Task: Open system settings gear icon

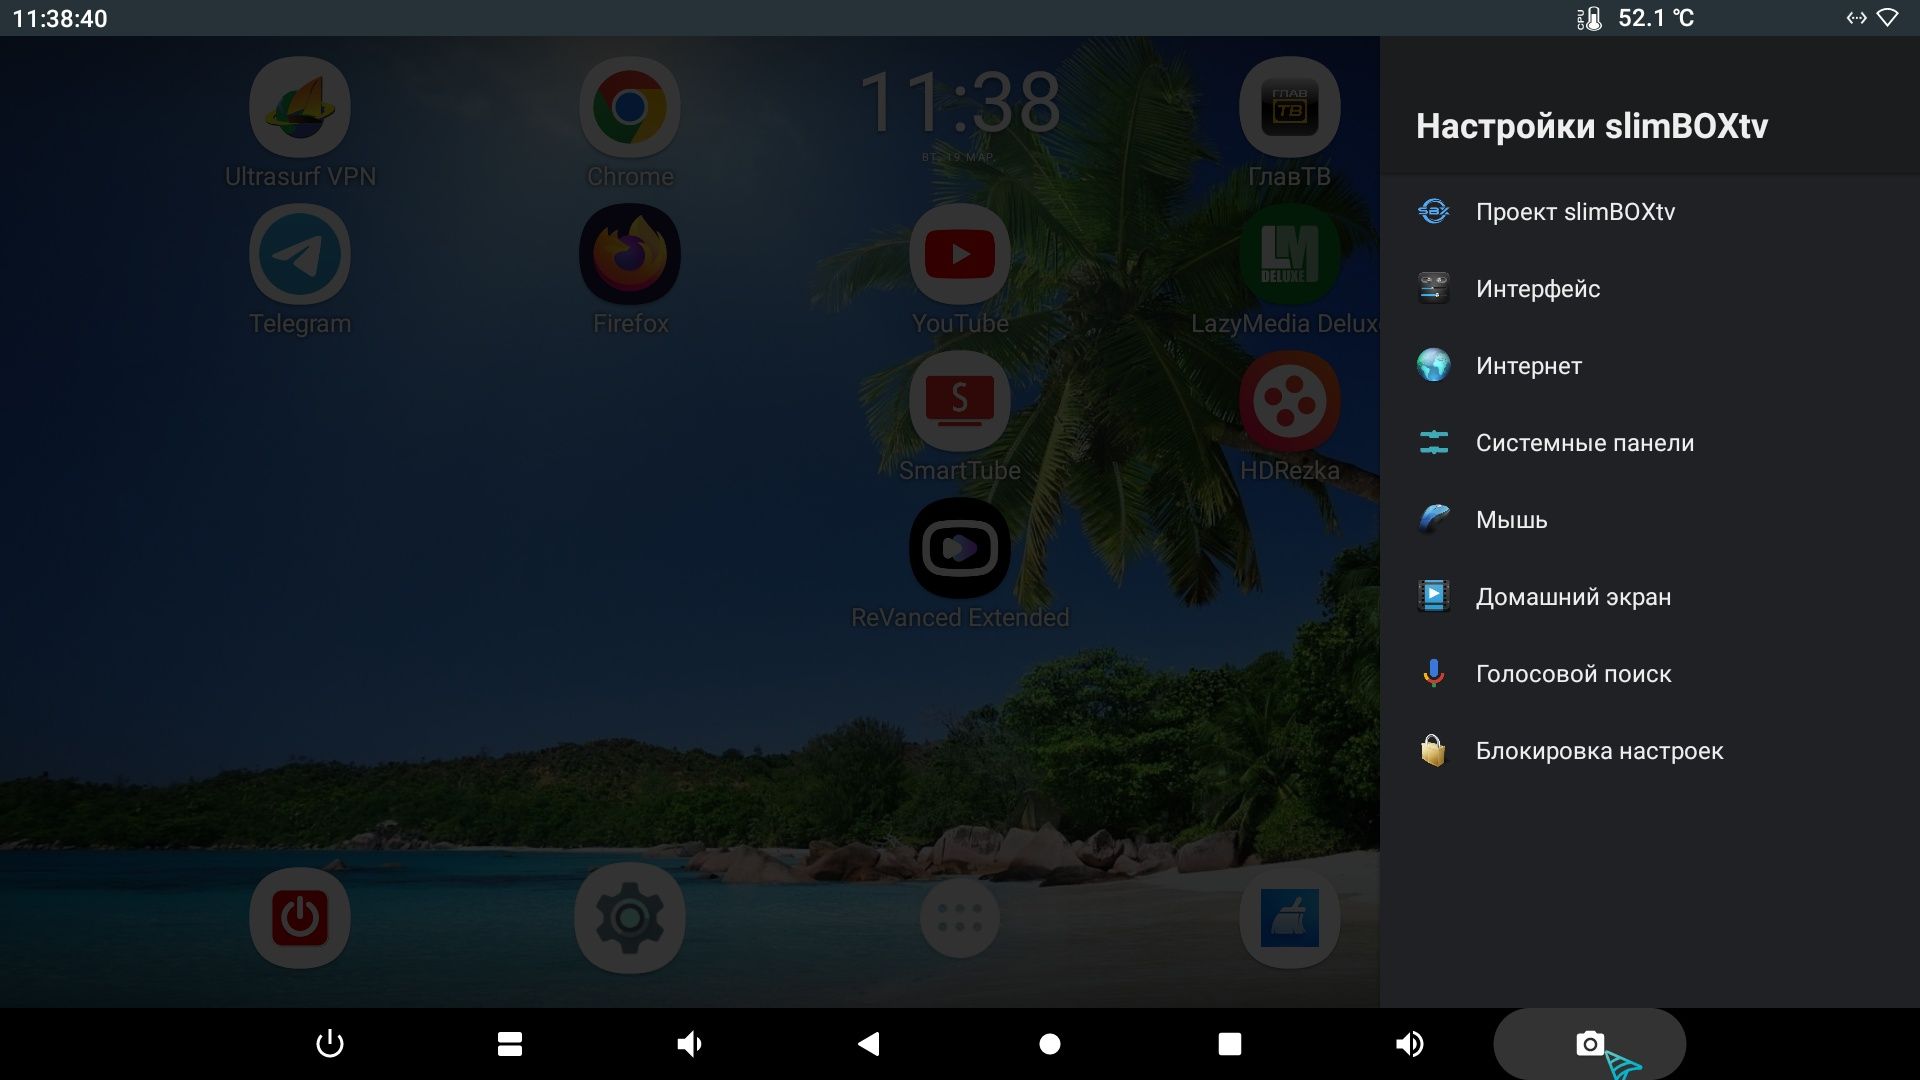Action: 630,915
